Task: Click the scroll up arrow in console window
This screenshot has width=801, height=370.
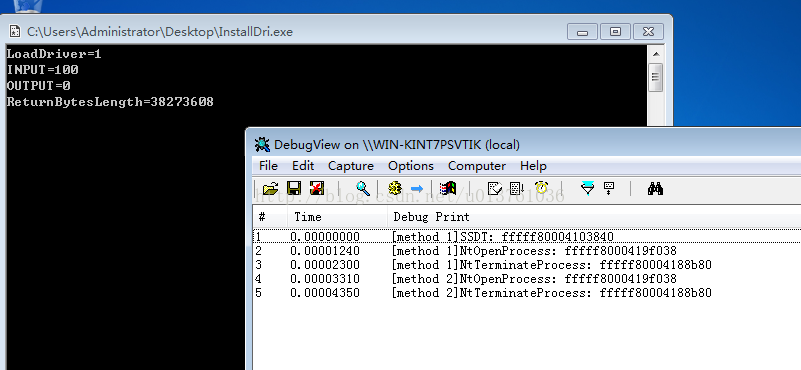Action: [656, 54]
